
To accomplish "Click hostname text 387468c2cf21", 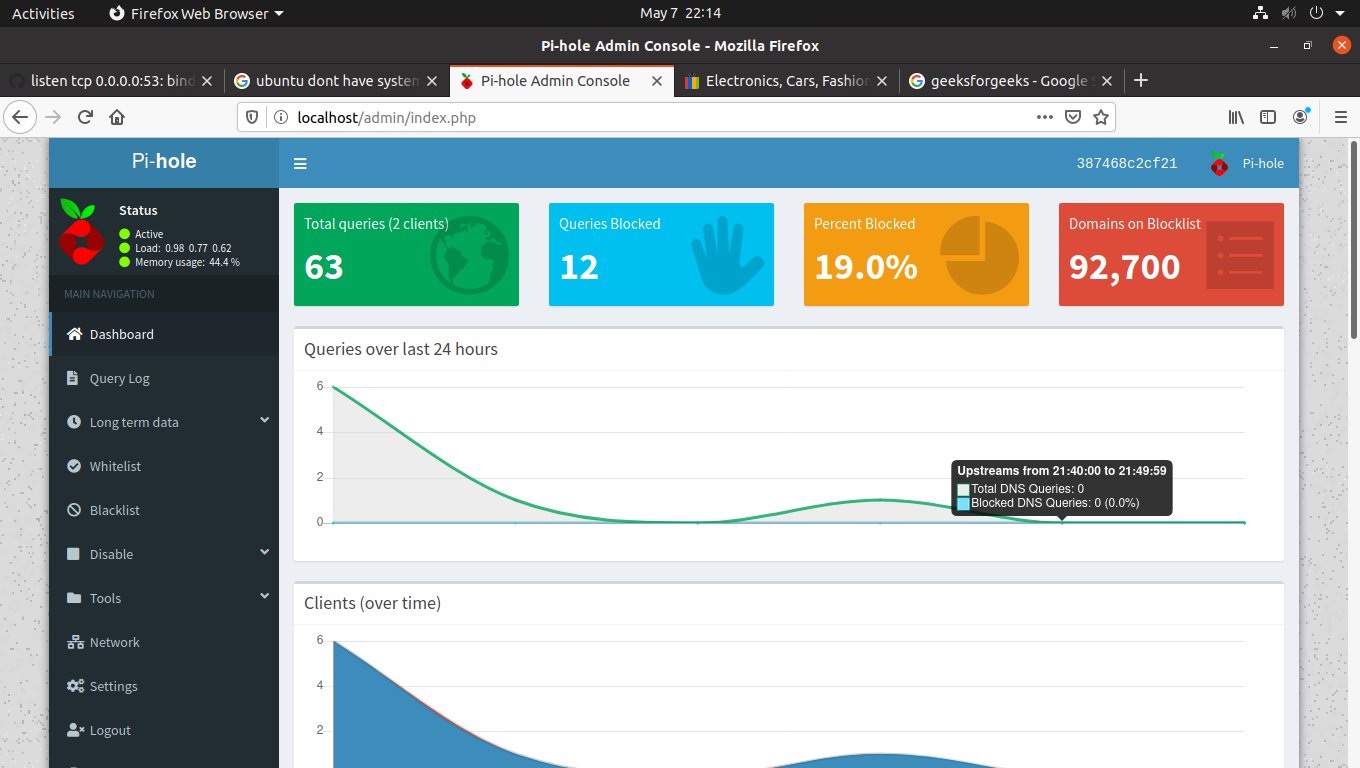I will pos(1127,163).
